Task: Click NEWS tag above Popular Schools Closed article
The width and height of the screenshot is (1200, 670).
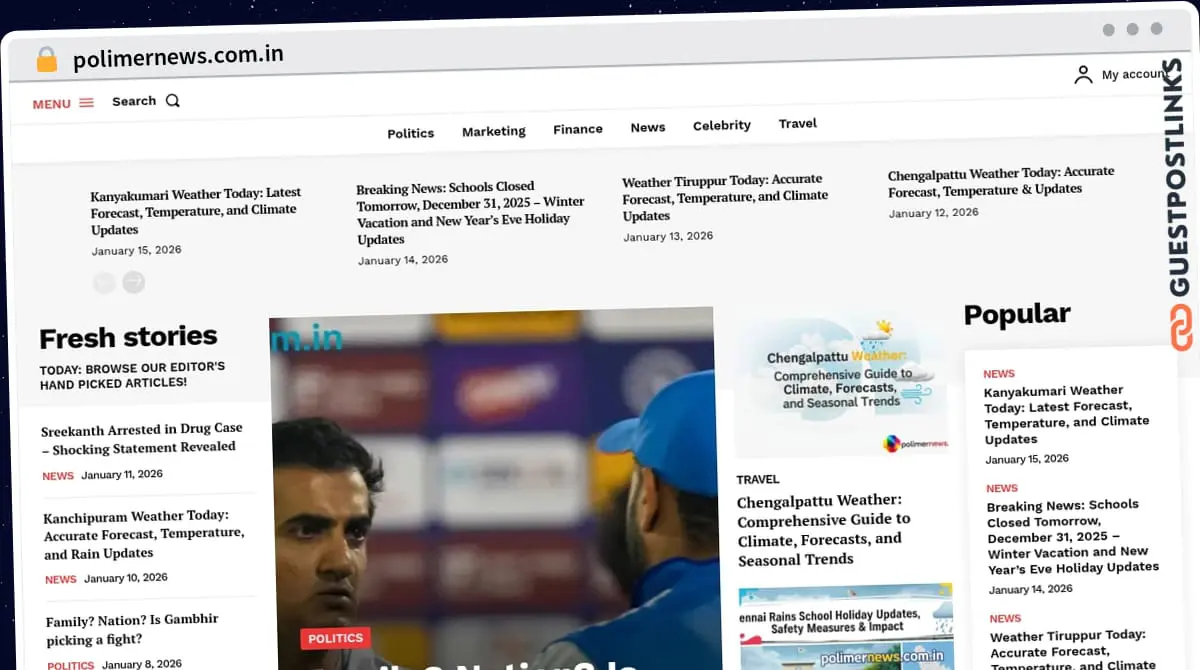Action: pos(1002,489)
